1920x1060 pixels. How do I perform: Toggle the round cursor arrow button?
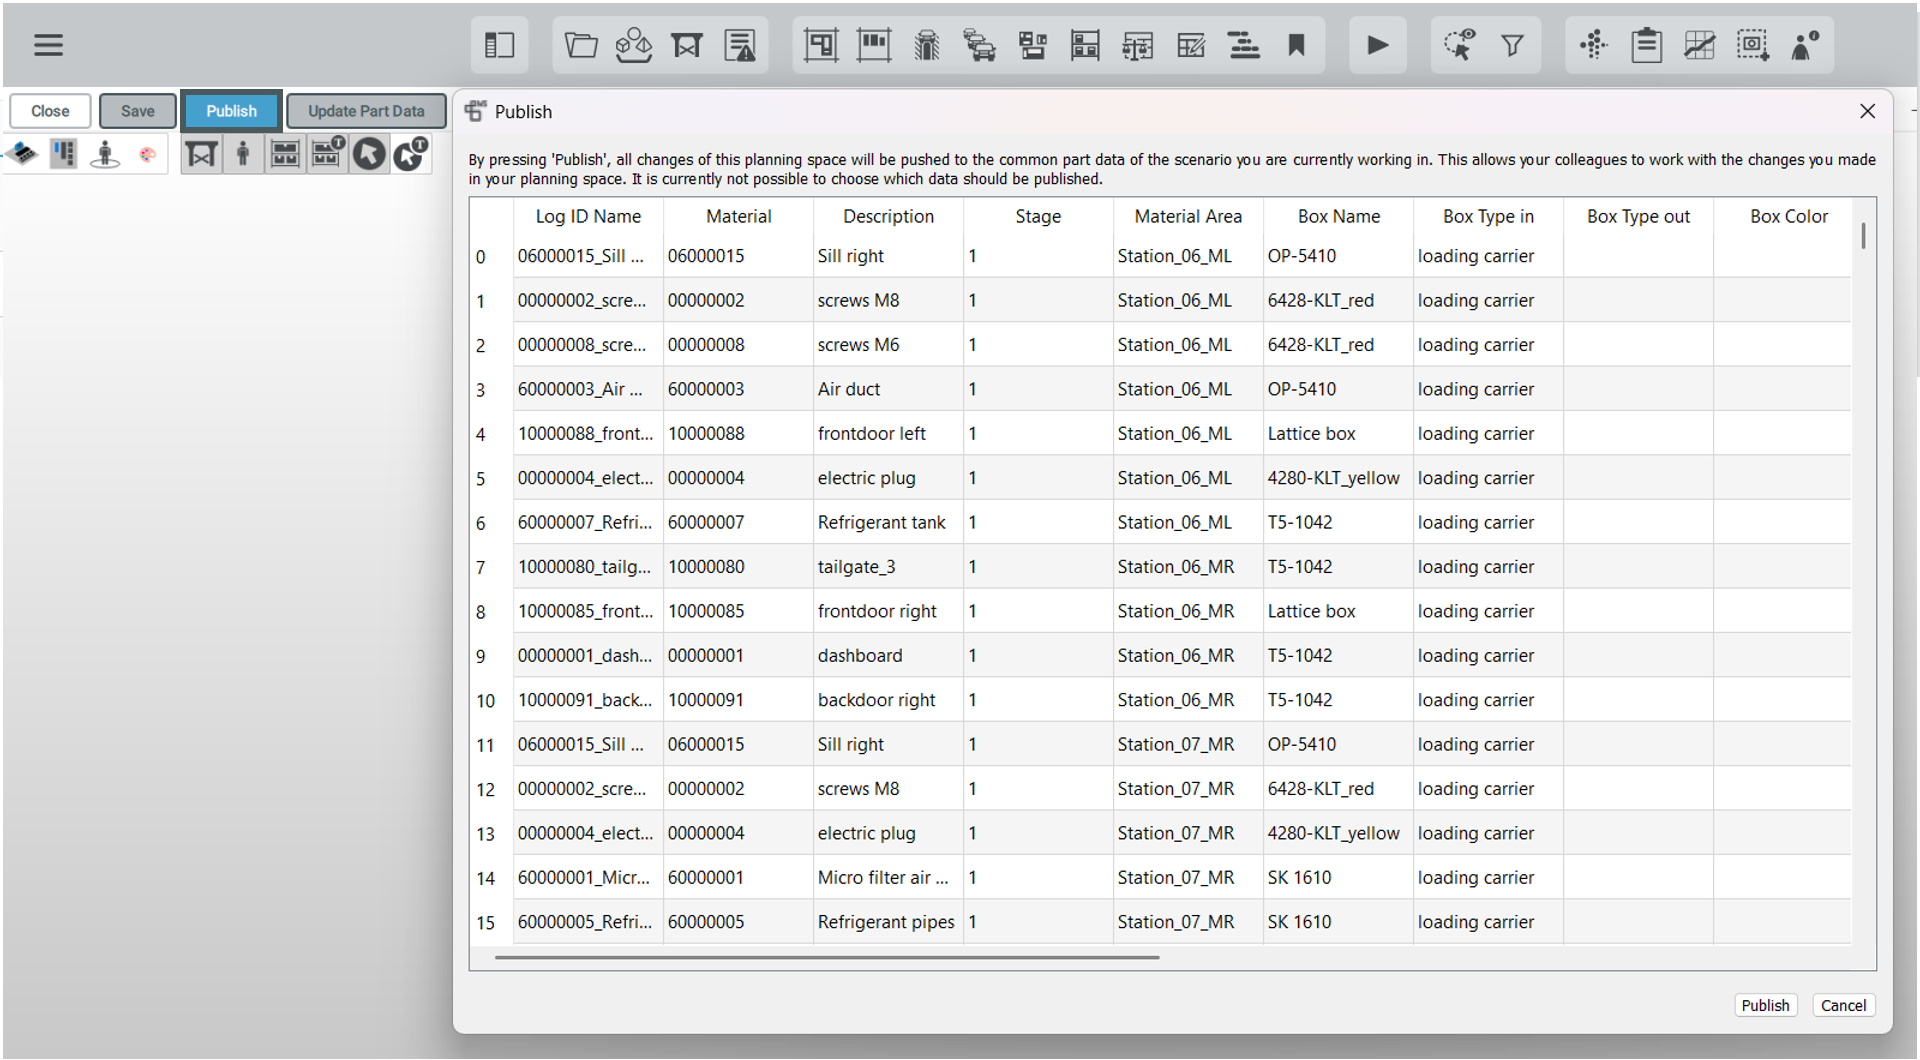point(369,154)
